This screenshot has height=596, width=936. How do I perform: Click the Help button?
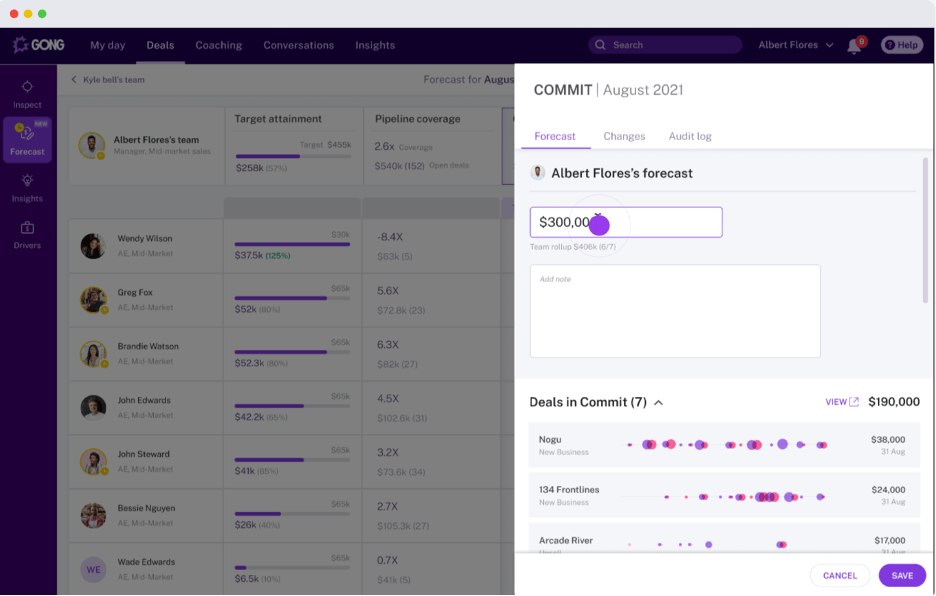click(x=901, y=45)
